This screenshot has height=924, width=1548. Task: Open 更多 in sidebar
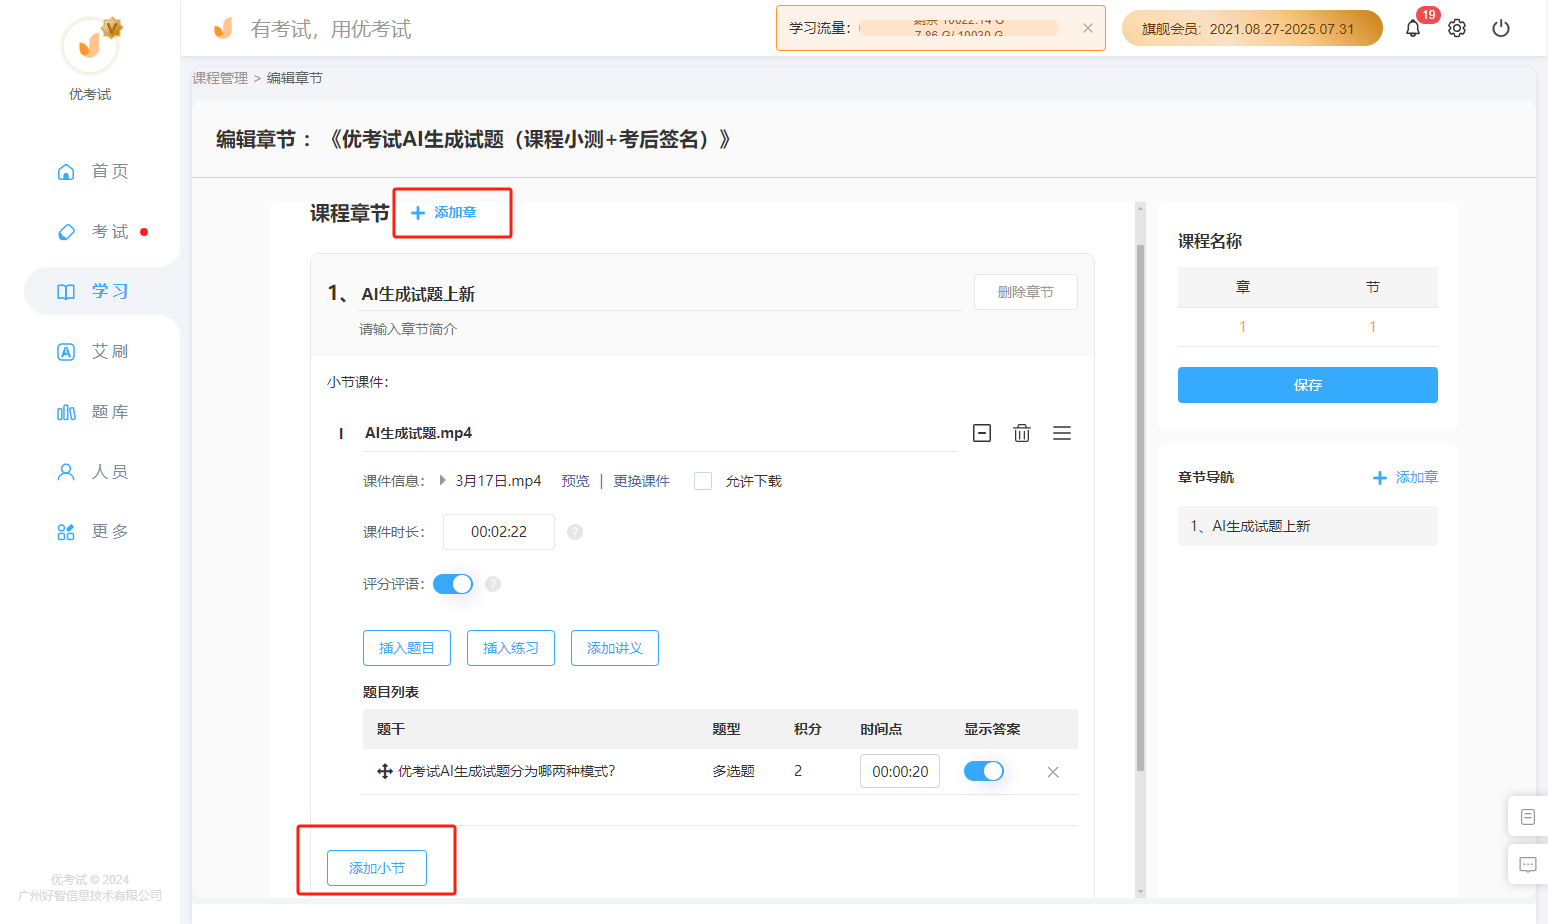[x=93, y=531]
